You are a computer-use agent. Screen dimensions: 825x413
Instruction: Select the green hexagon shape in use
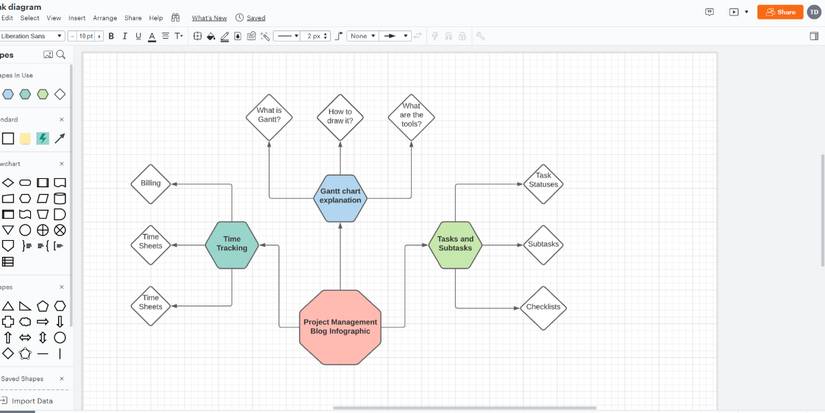tap(43, 94)
